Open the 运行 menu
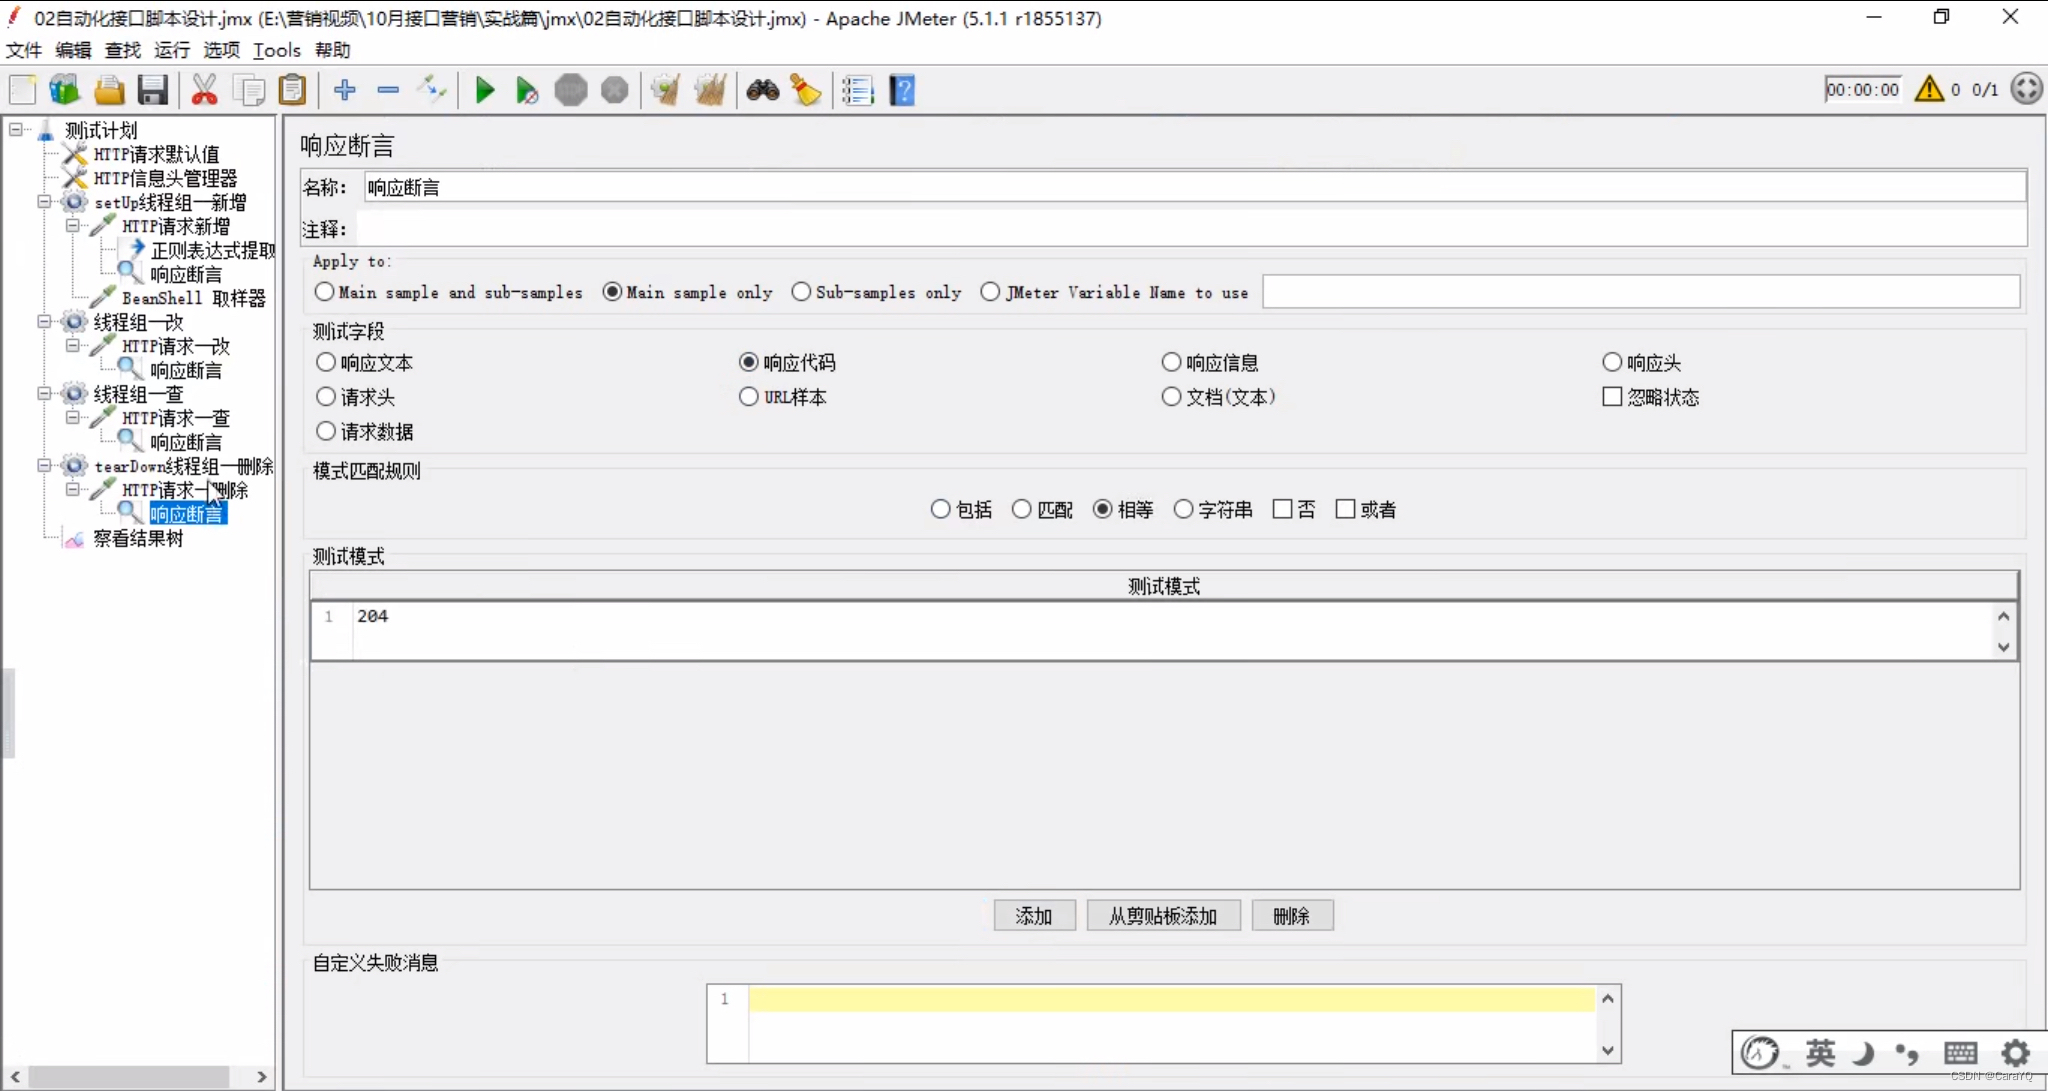The width and height of the screenshot is (2048, 1091). [172, 50]
